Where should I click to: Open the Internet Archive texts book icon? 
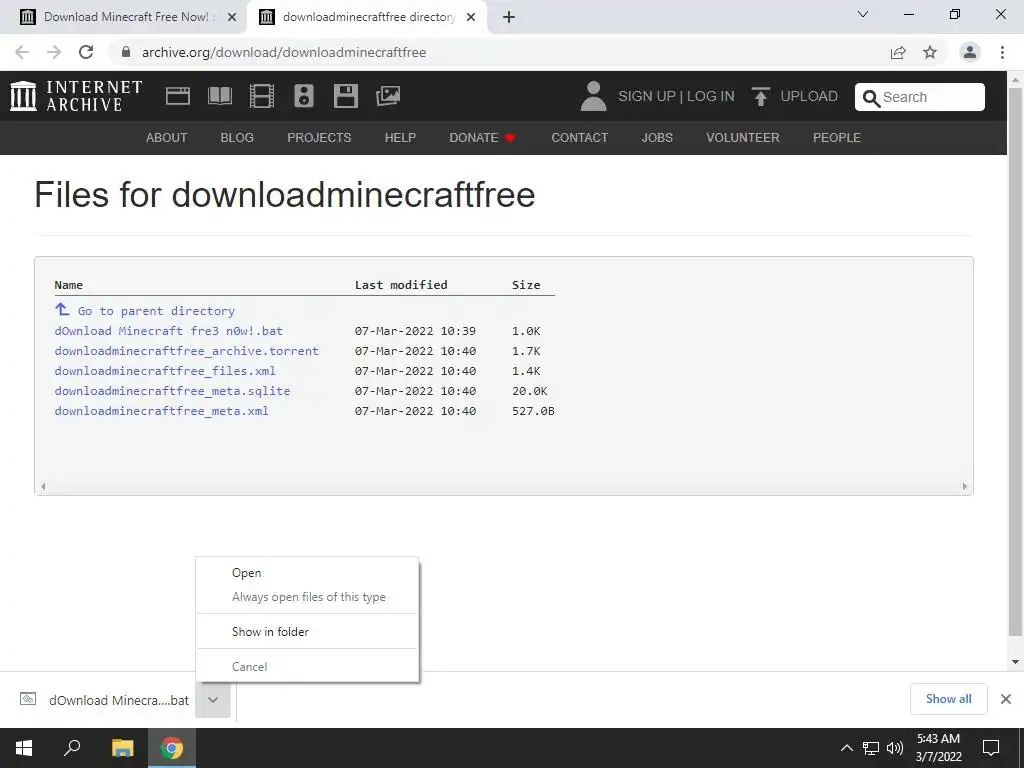click(219, 96)
